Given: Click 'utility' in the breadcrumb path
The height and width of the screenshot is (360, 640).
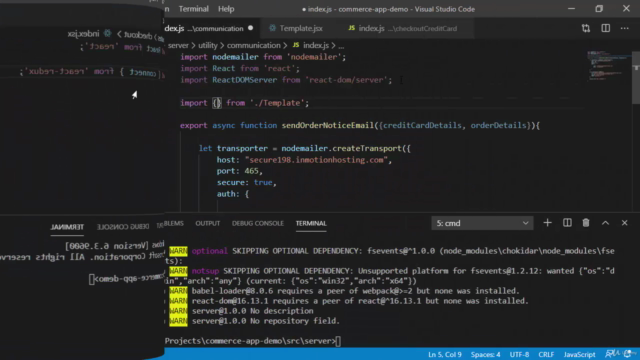Looking at the screenshot, I should point(208,45).
